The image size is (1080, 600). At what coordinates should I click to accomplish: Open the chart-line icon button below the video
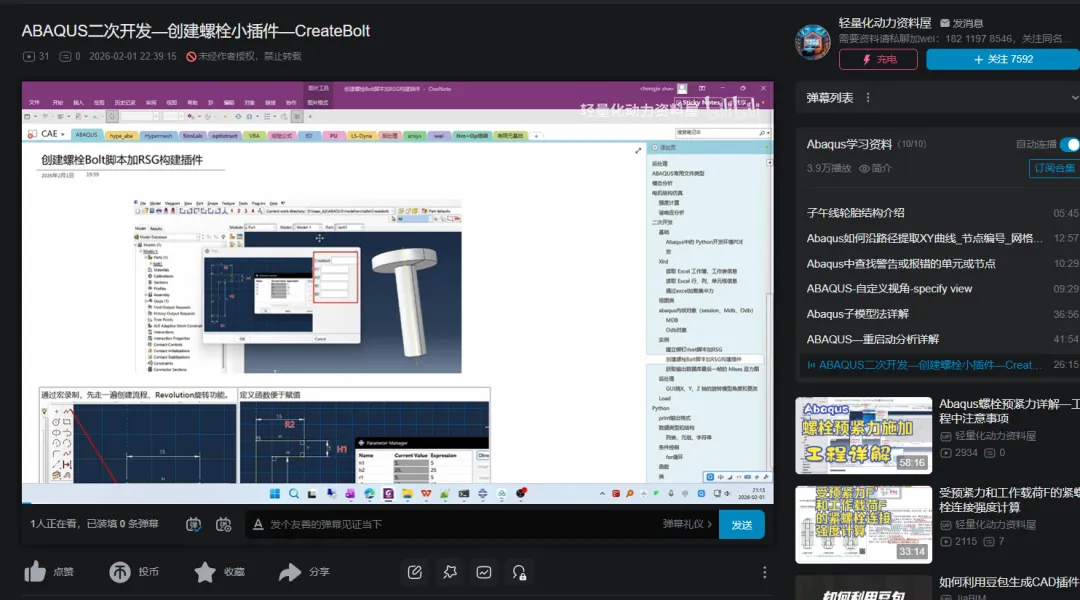click(x=484, y=572)
